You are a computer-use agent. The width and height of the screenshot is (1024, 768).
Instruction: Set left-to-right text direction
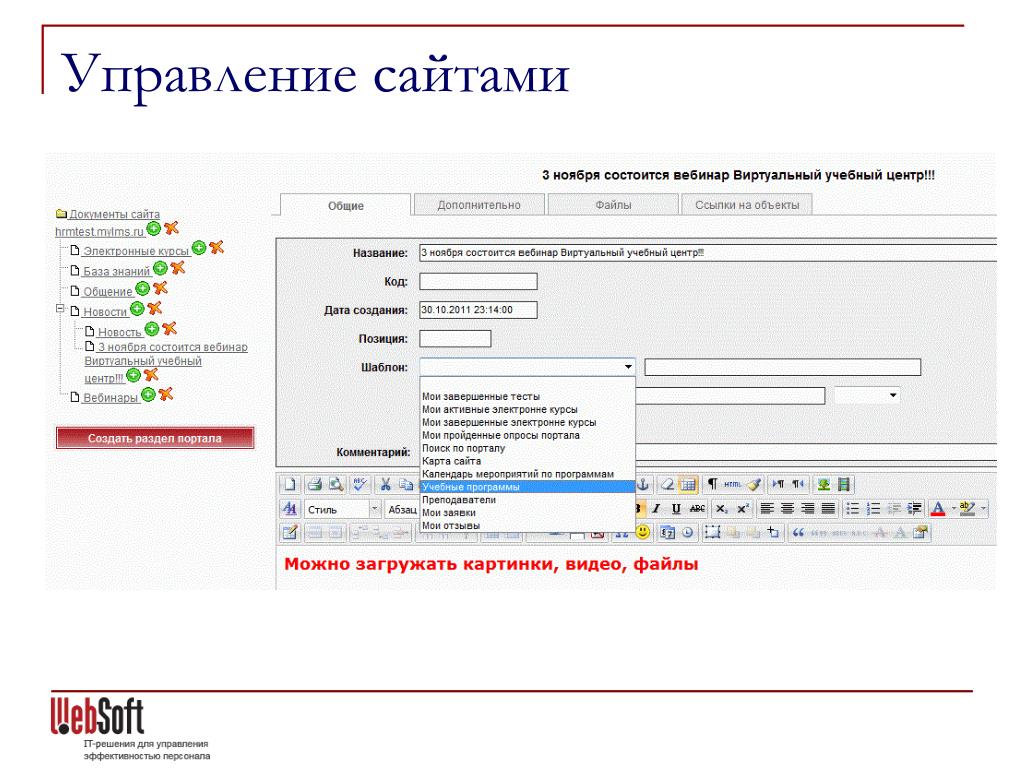click(x=778, y=485)
